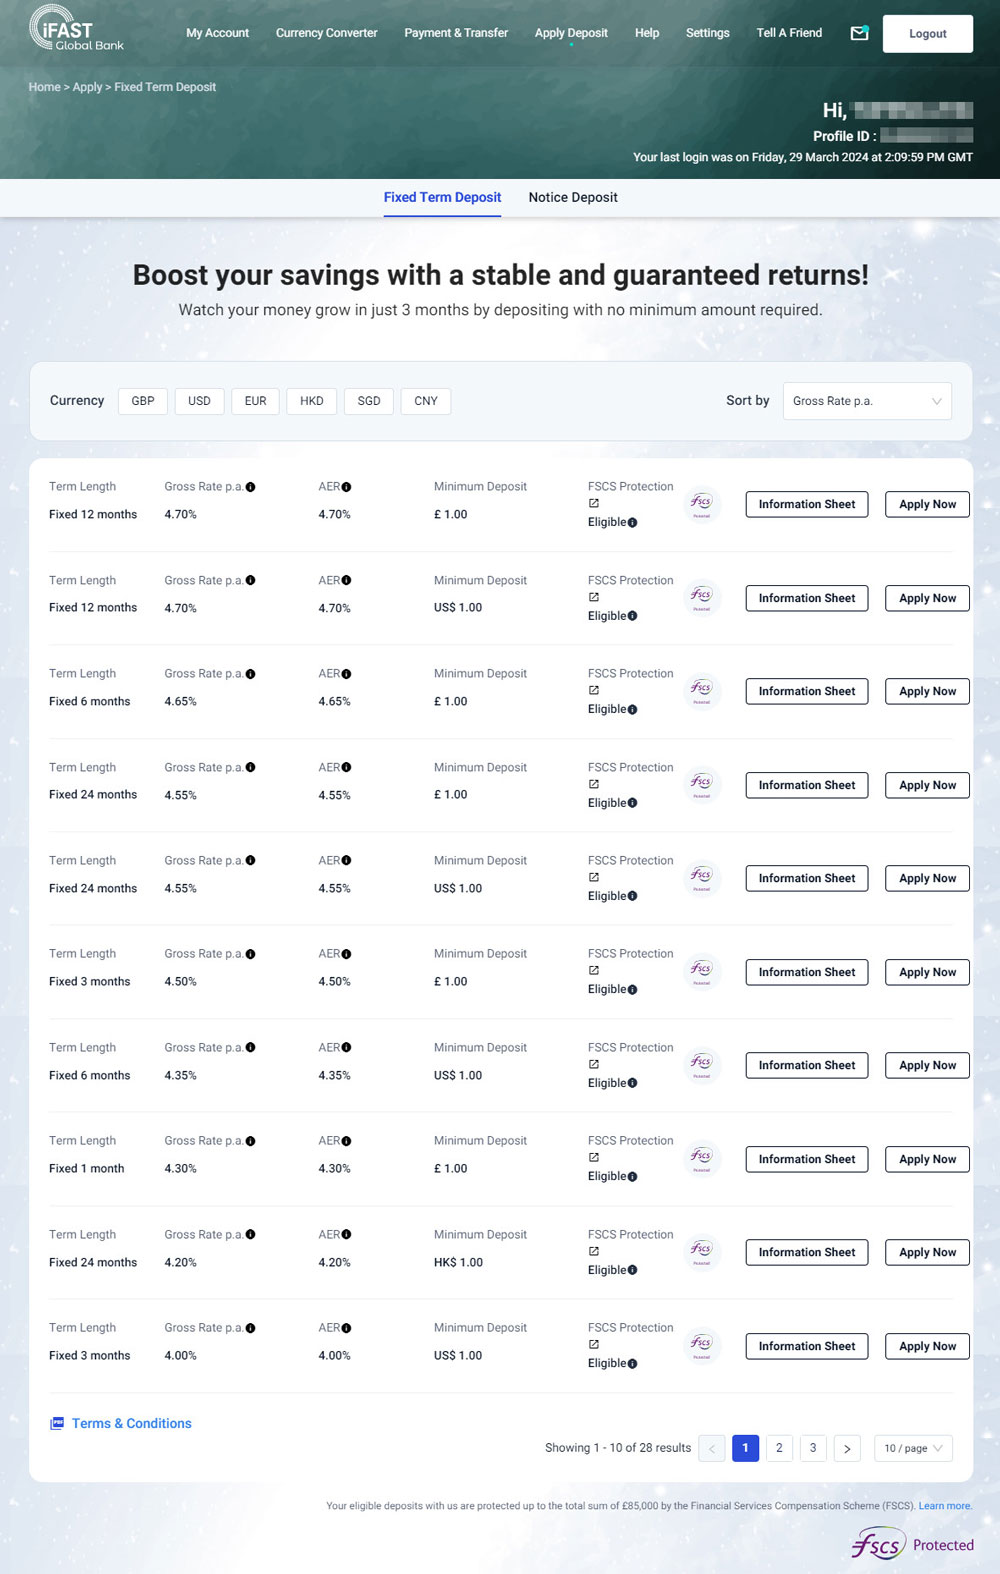
Task: Open the 10 / page size dropdown
Action: coord(912,1448)
